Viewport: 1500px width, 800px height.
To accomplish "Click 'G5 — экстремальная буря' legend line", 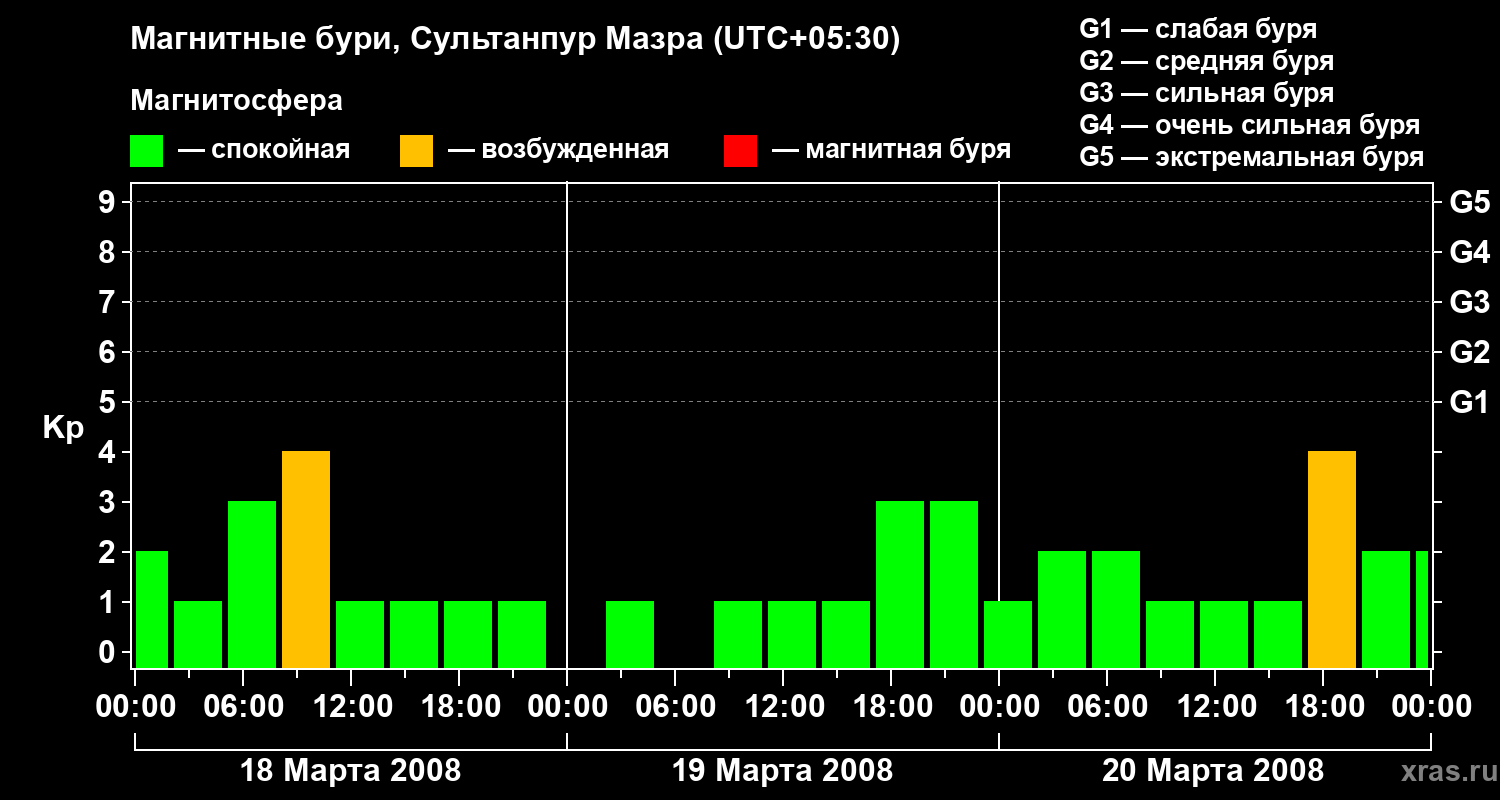I will [x=1251, y=157].
